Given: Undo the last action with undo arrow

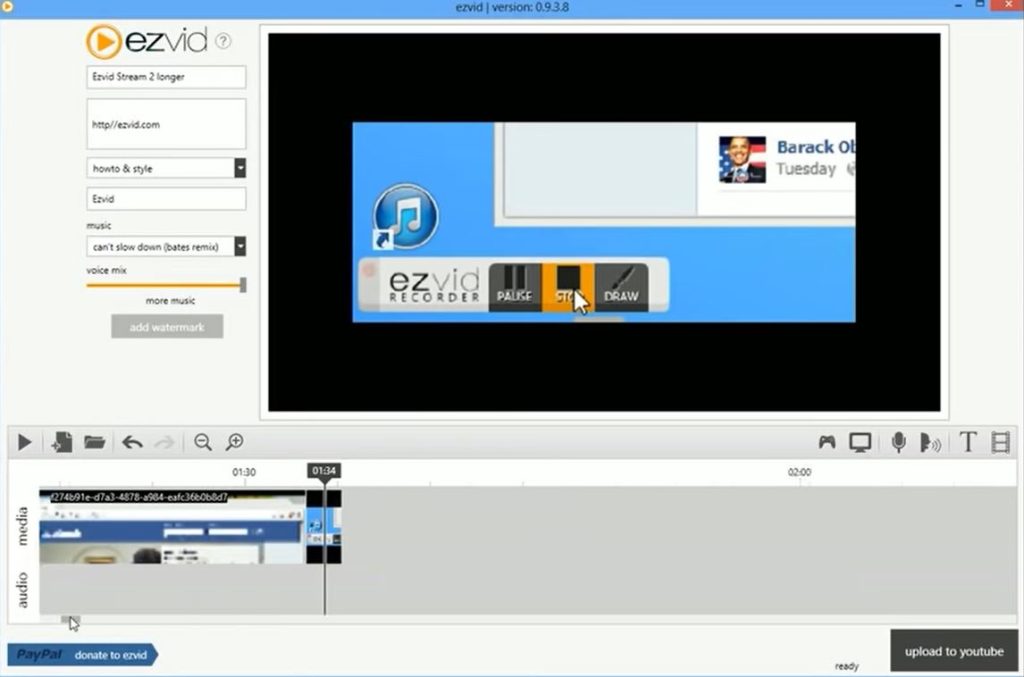Looking at the screenshot, I should click(x=133, y=442).
